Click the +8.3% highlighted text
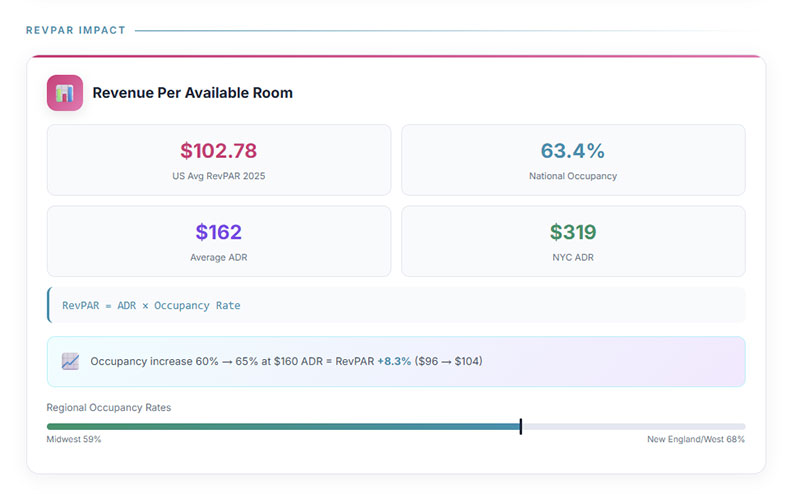The image size is (800, 494). (x=394, y=361)
